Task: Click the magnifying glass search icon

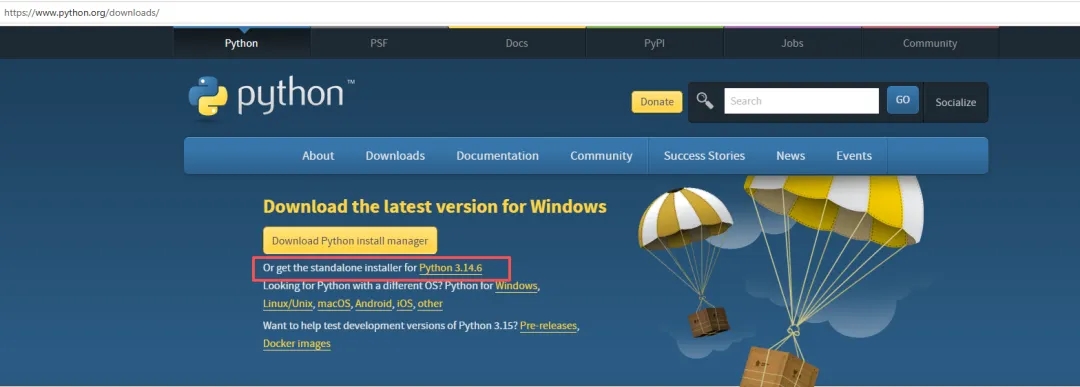Action: click(705, 101)
